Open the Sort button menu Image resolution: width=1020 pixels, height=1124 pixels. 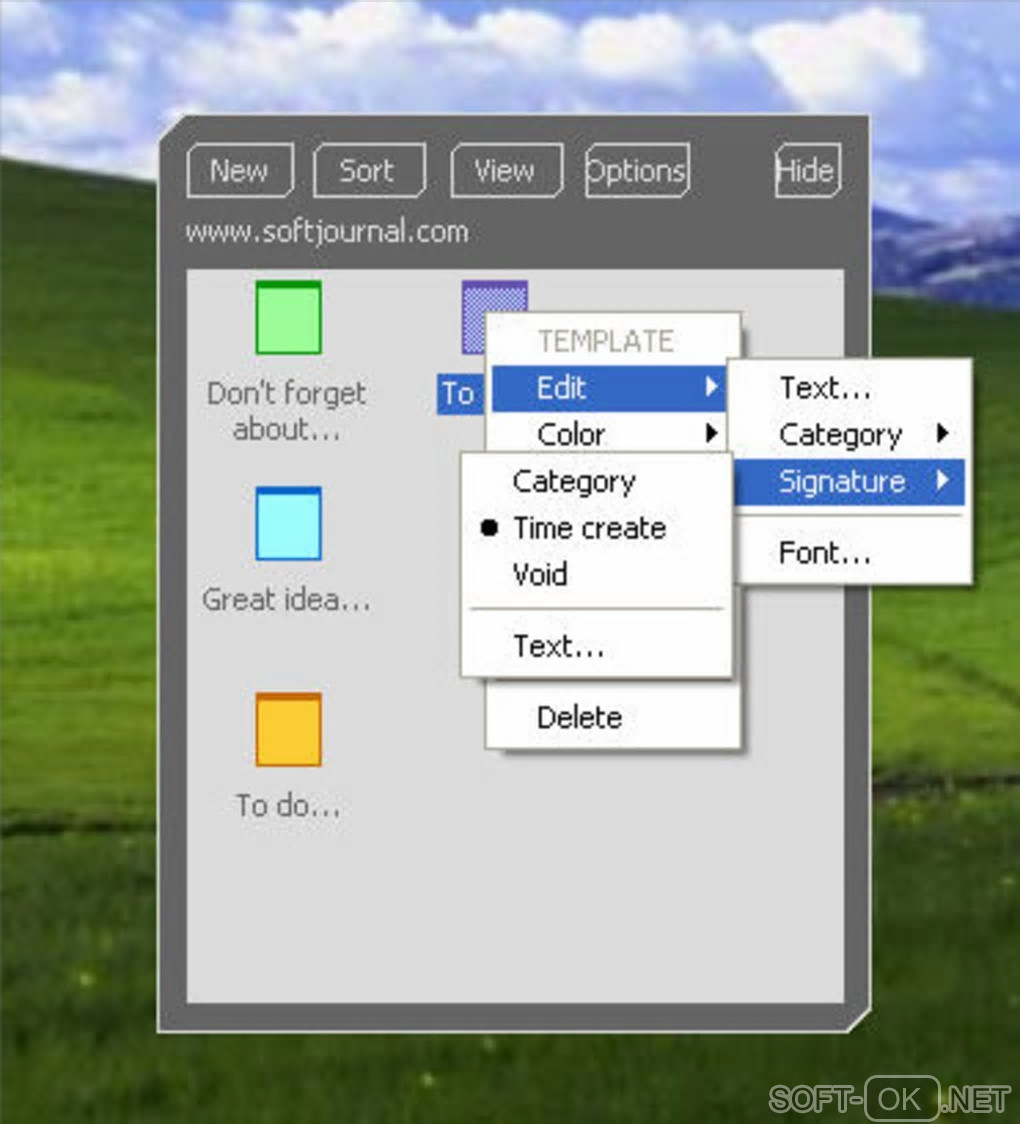(x=370, y=170)
